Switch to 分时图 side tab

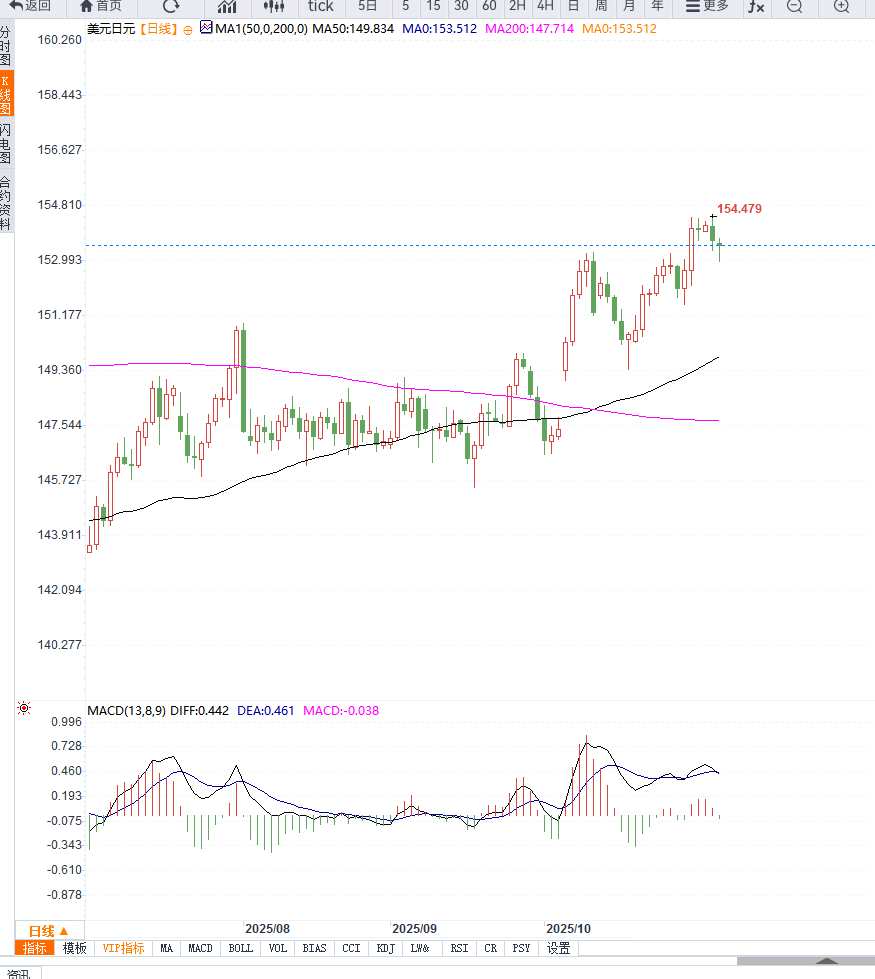coord(6,46)
